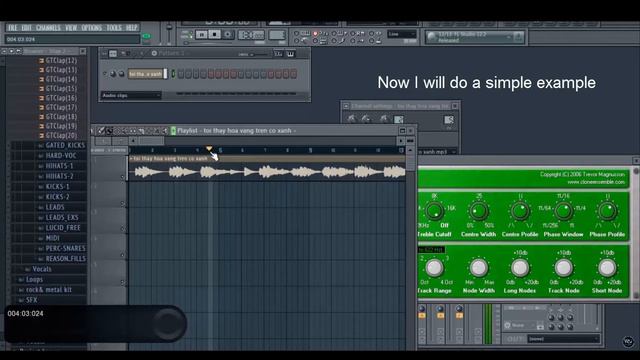The width and height of the screenshot is (640, 360).
Task: Open the TOOLS menu
Action: pos(114,28)
